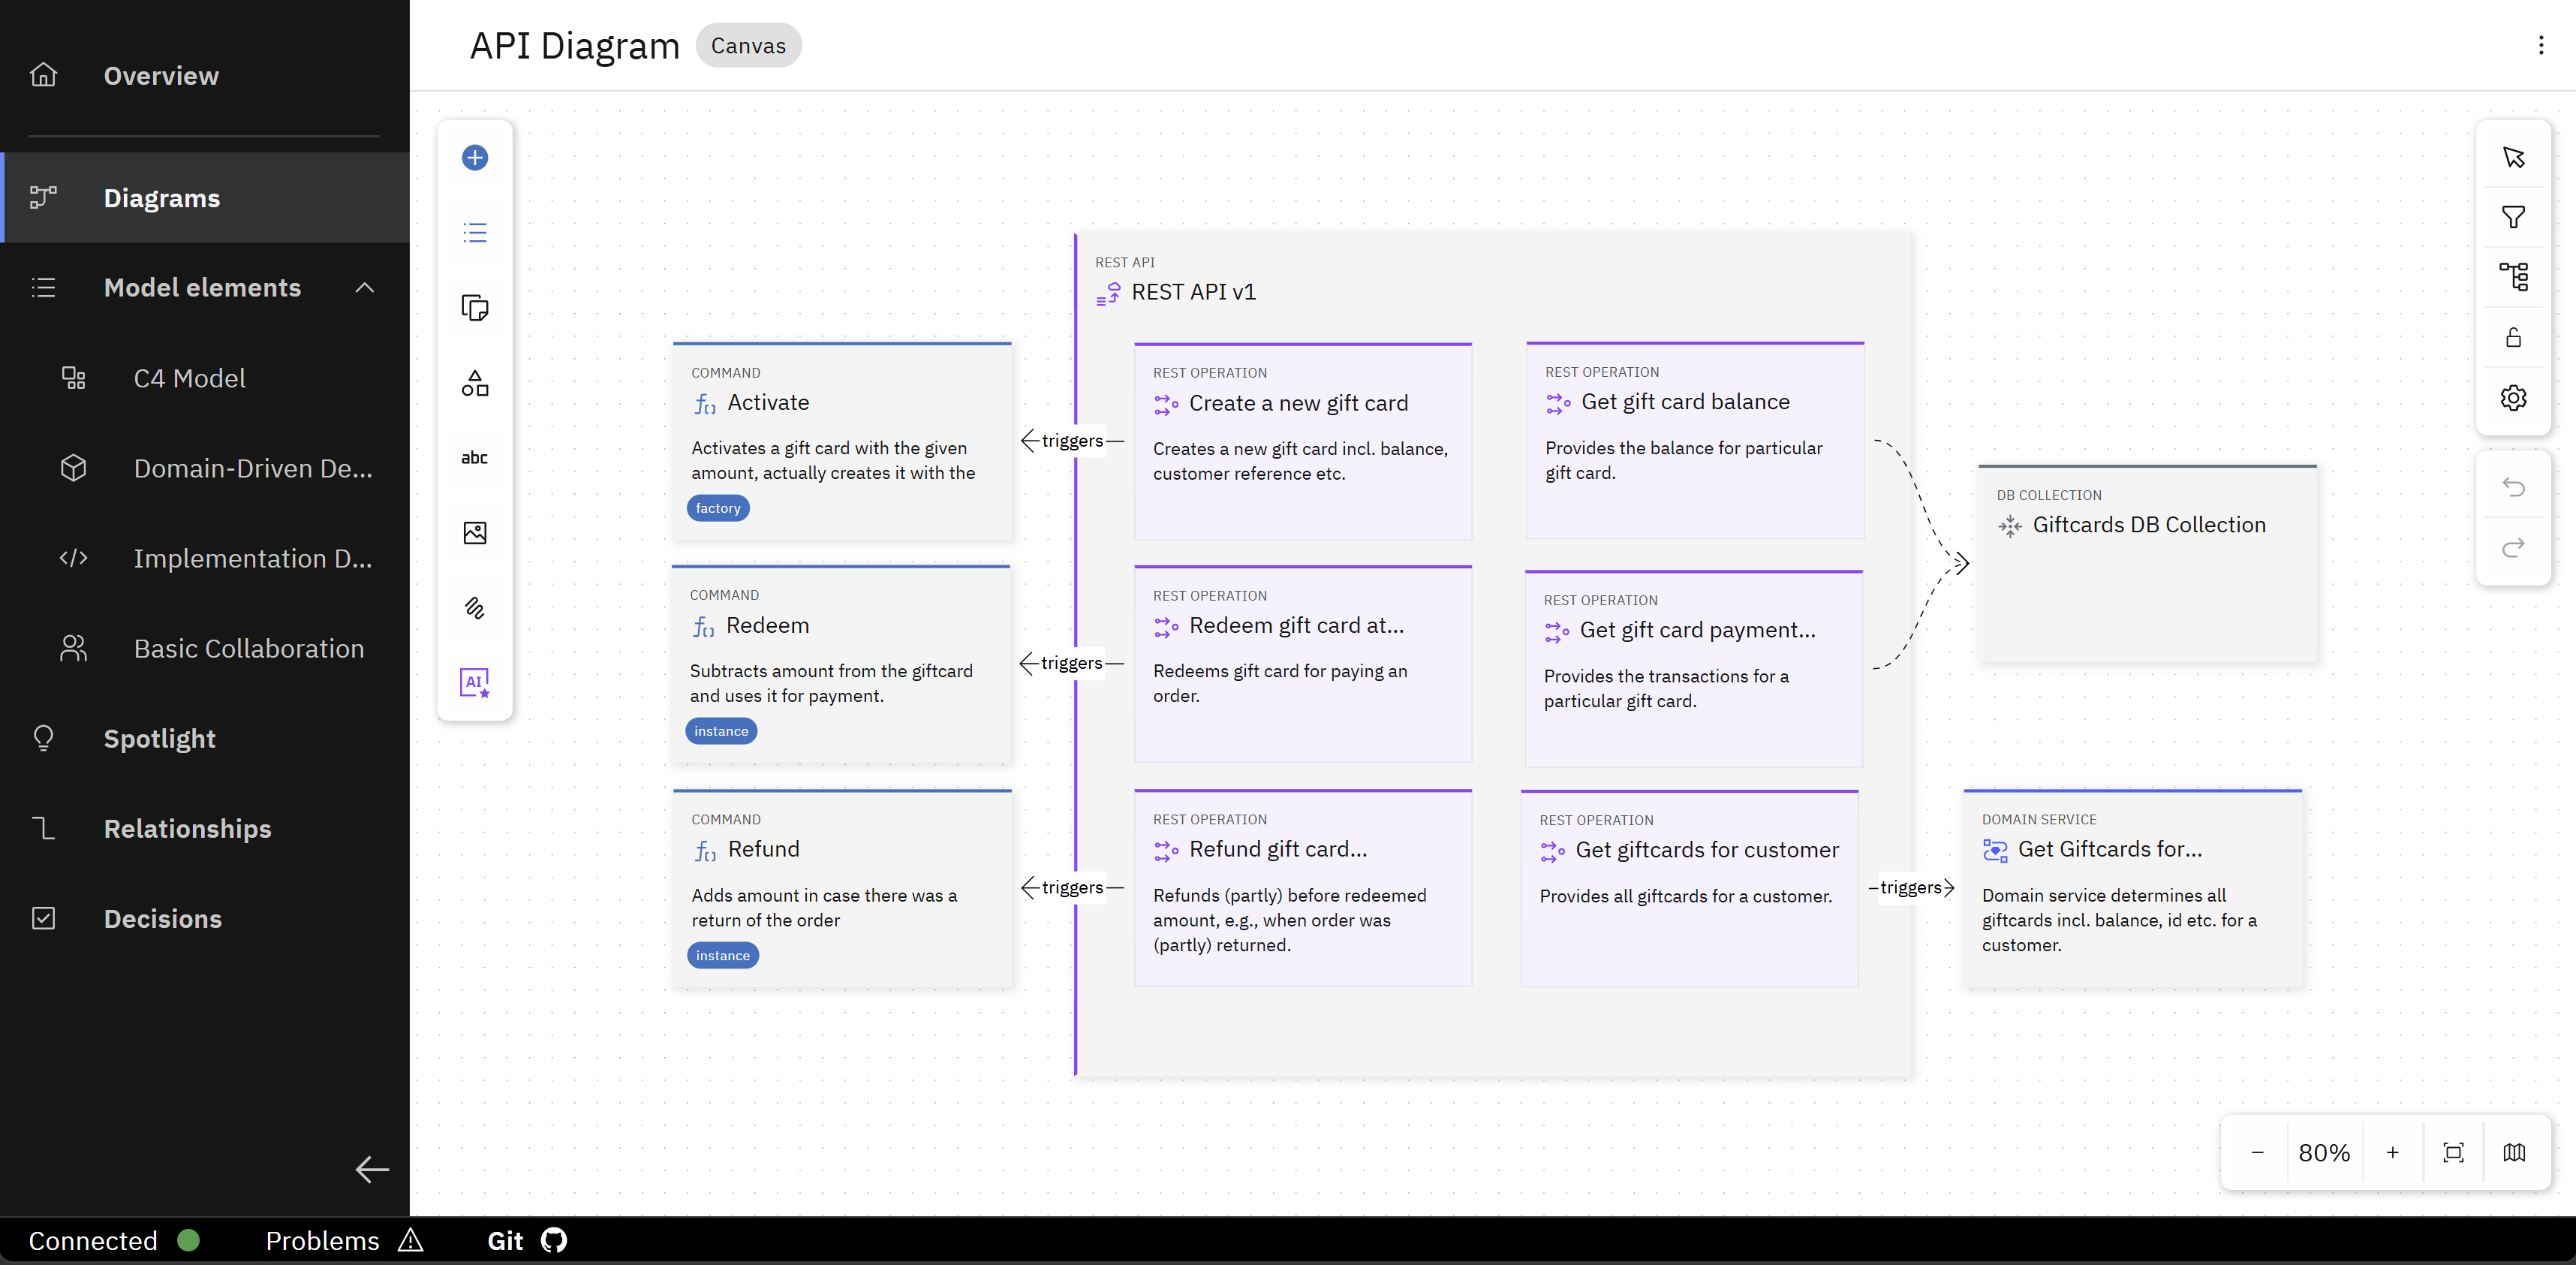This screenshot has width=2576, height=1265.
Task: Click the Connected status indicator
Action: [114, 1241]
